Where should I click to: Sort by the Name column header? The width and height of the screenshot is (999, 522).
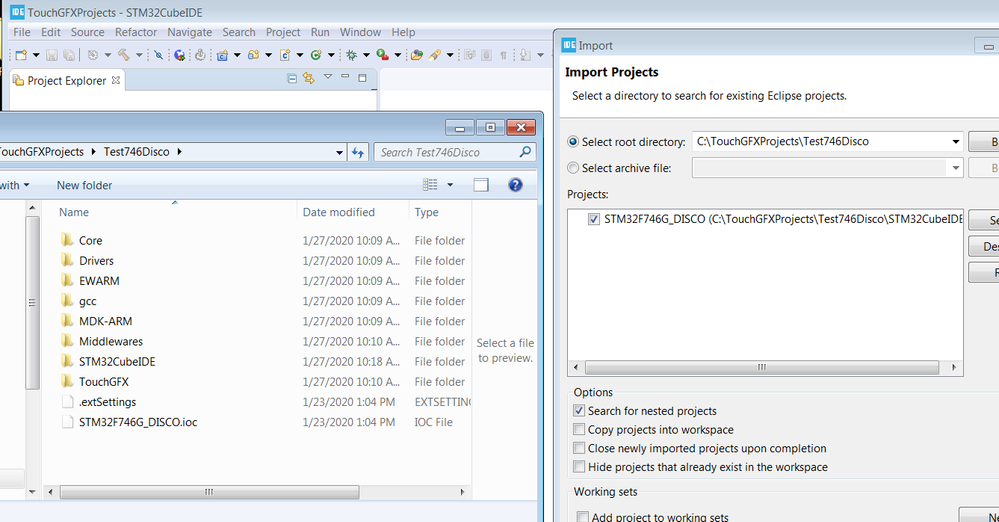coord(74,212)
